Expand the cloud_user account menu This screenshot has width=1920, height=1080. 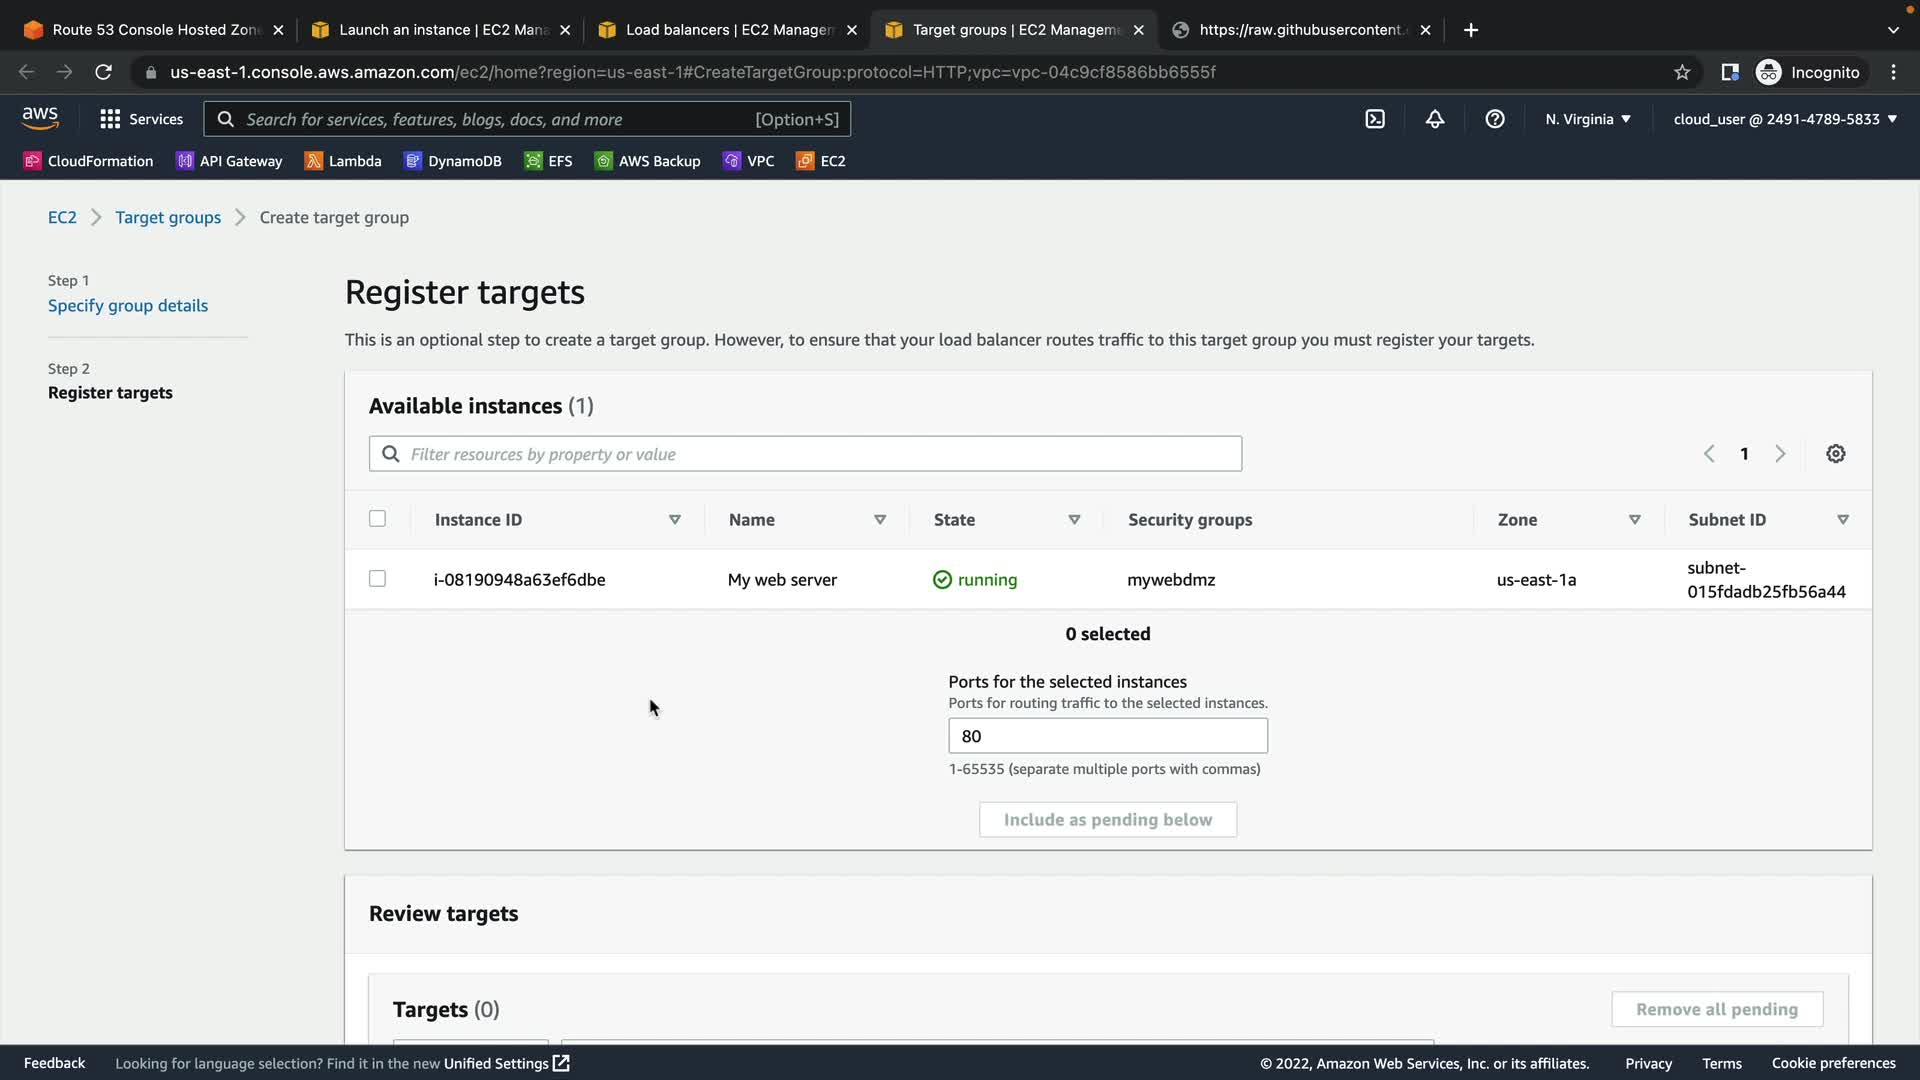[1784, 119]
